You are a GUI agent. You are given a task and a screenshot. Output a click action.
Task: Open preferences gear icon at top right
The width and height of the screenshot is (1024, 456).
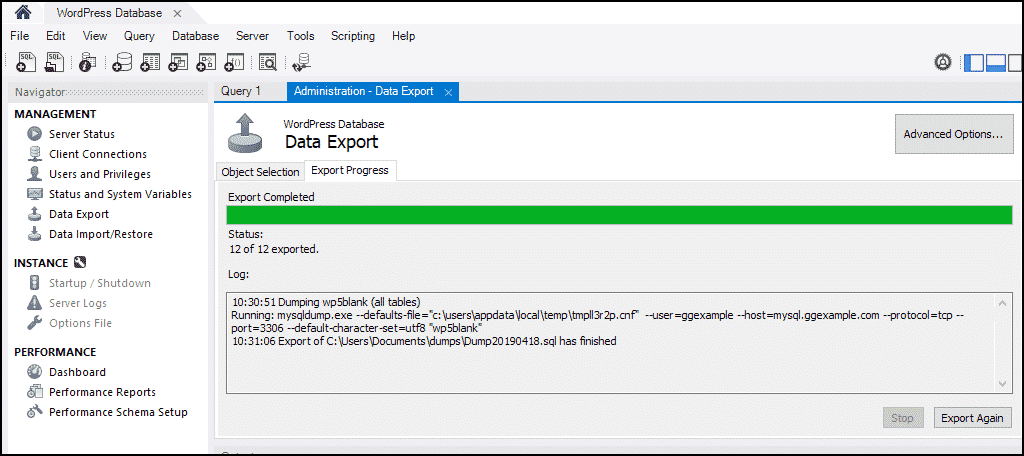click(942, 62)
